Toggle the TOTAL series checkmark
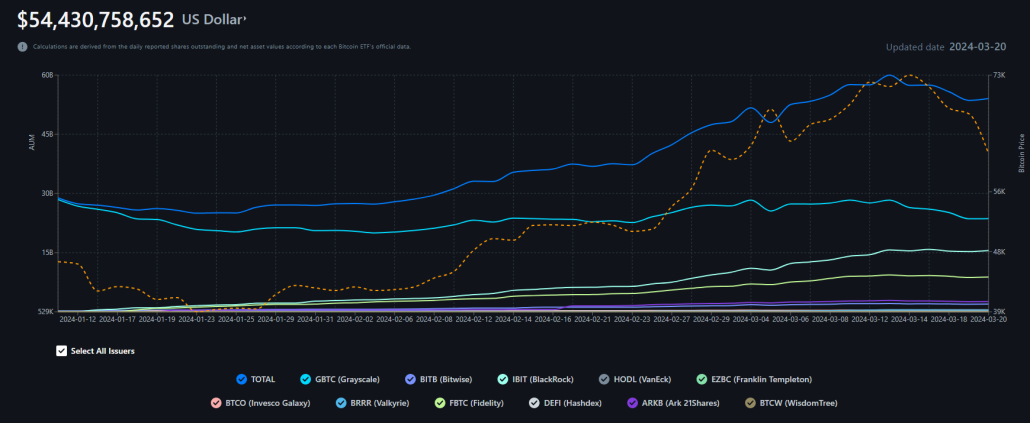 pyautogui.click(x=241, y=379)
